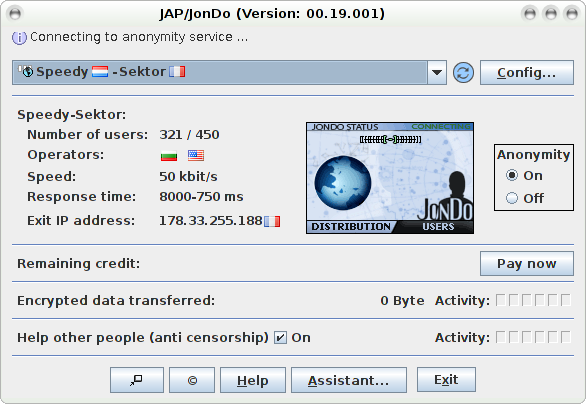Image resolution: width=586 pixels, height=404 pixels.
Task: Click the Bulgarian operator flag icon
Action: [169, 155]
